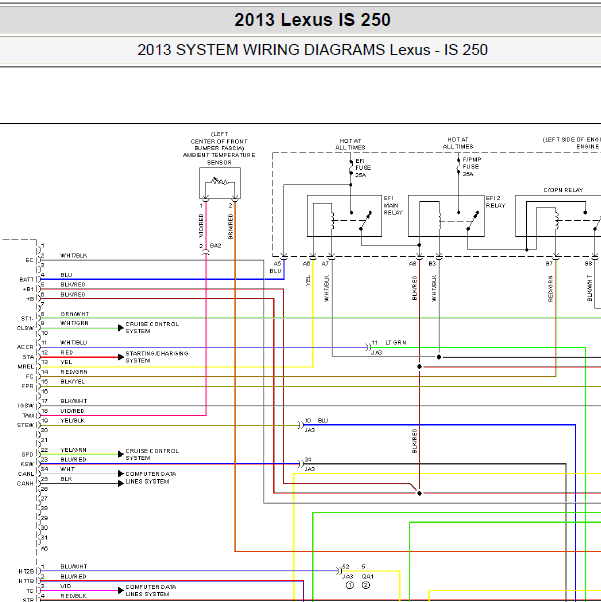Click the STARTING/CHARGING SYSTEM label
This screenshot has width=601, height=602.
[157, 357]
